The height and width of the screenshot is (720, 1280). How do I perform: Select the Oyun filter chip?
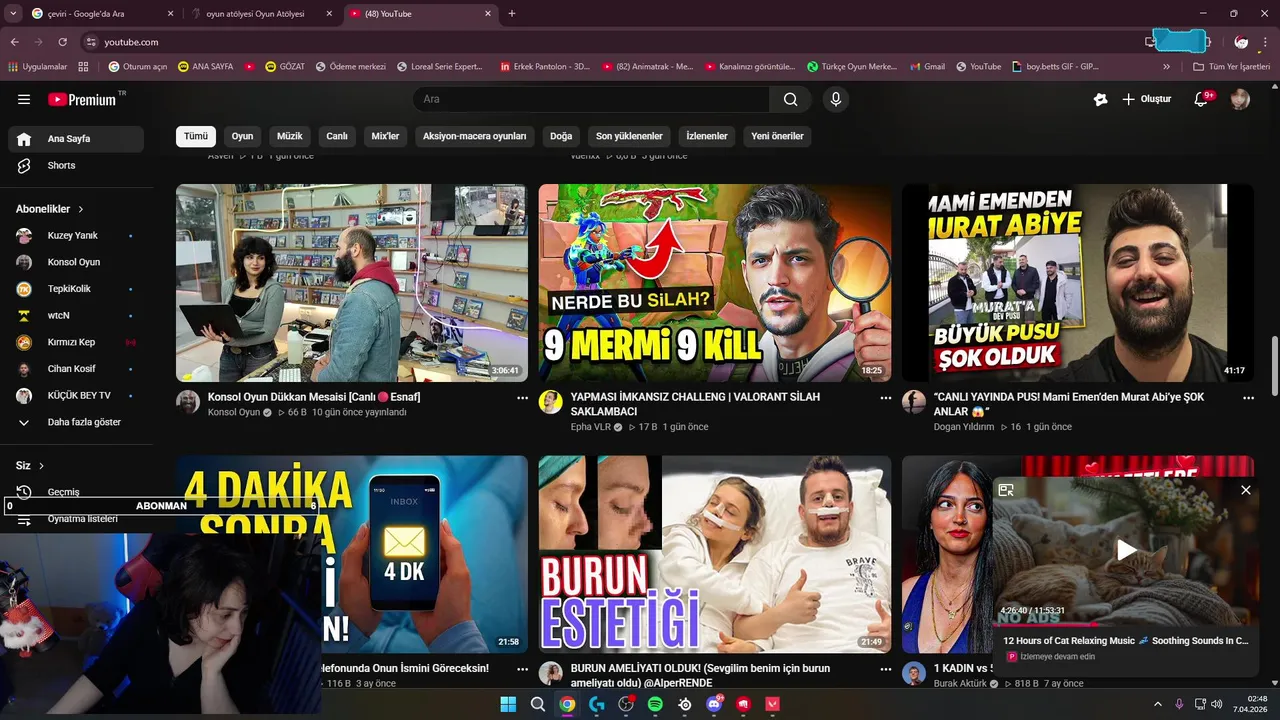pyautogui.click(x=242, y=136)
